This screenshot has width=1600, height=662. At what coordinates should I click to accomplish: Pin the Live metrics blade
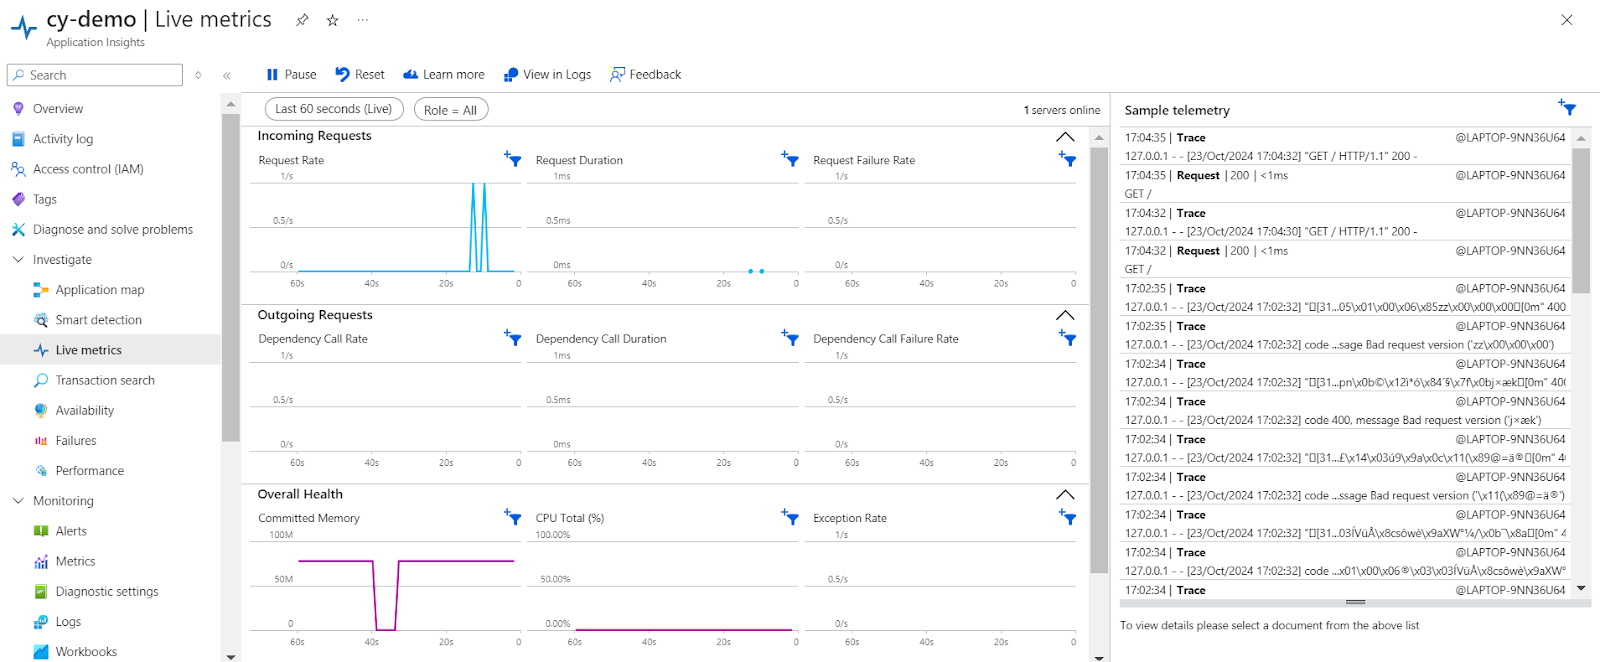[x=302, y=20]
